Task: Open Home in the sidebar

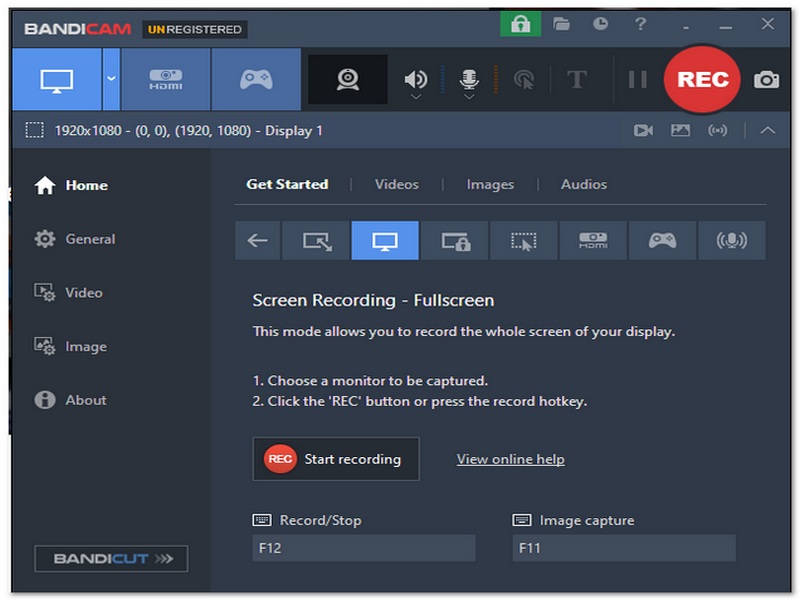Action: (x=71, y=185)
